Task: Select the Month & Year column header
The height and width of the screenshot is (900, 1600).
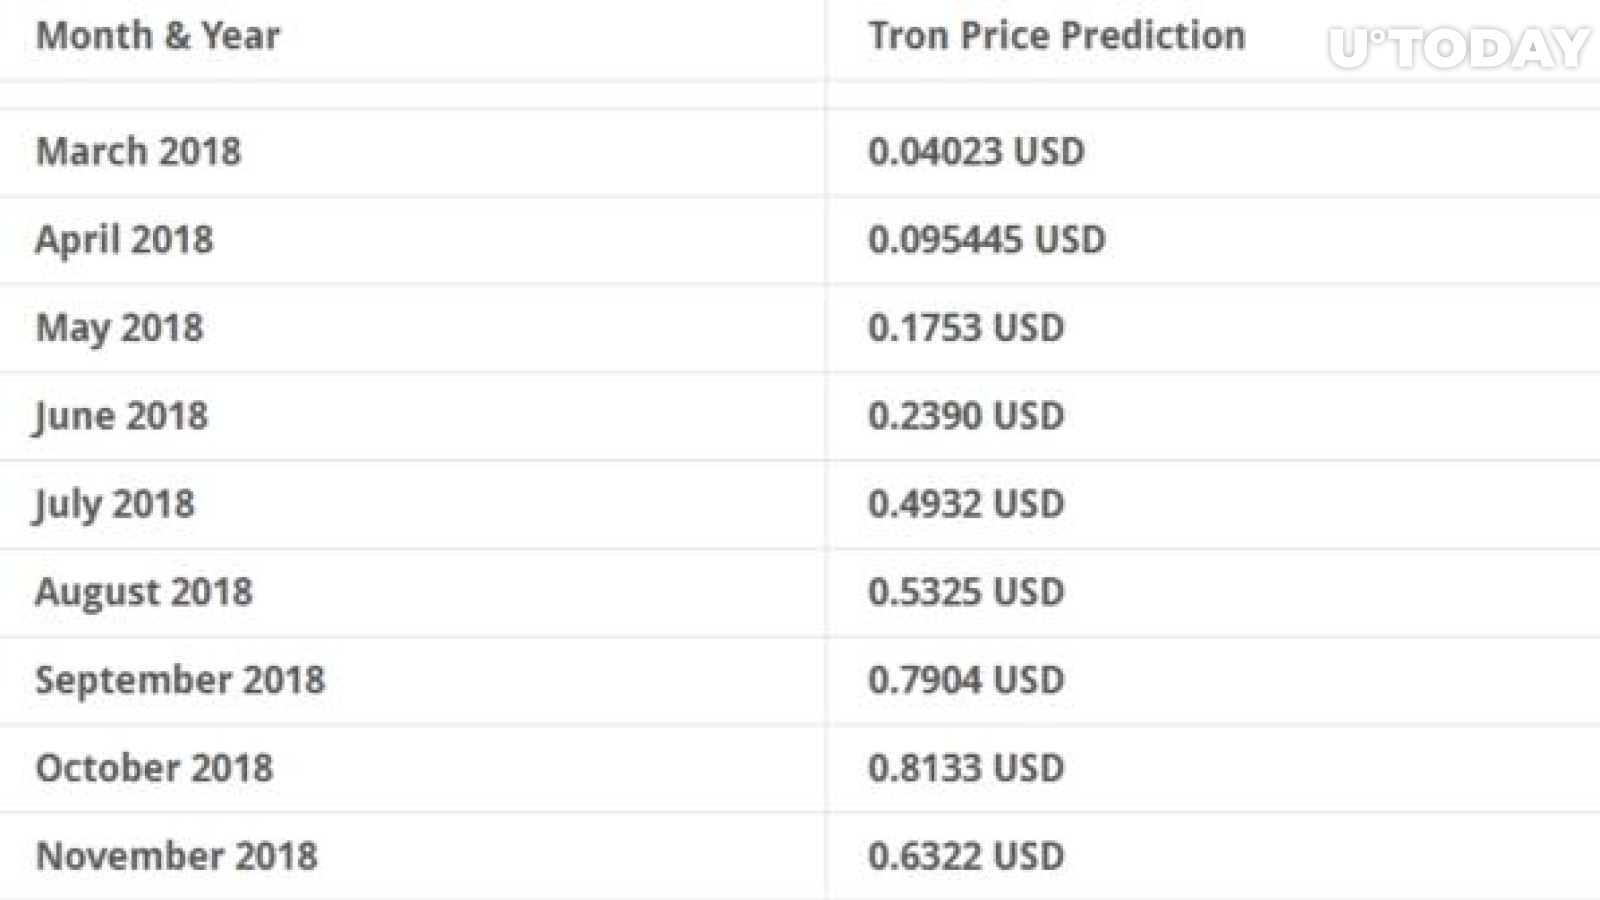Action: point(158,36)
